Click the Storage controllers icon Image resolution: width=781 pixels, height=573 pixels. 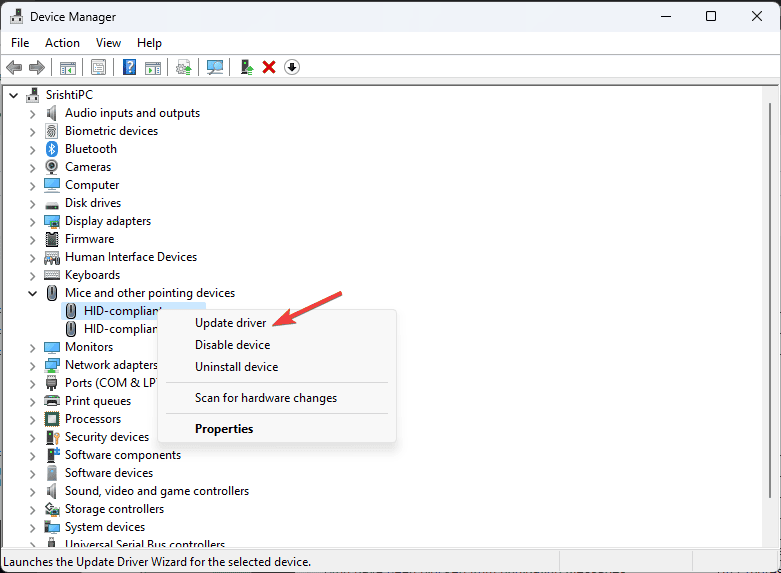pyautogui.click(x=52, y=509)
